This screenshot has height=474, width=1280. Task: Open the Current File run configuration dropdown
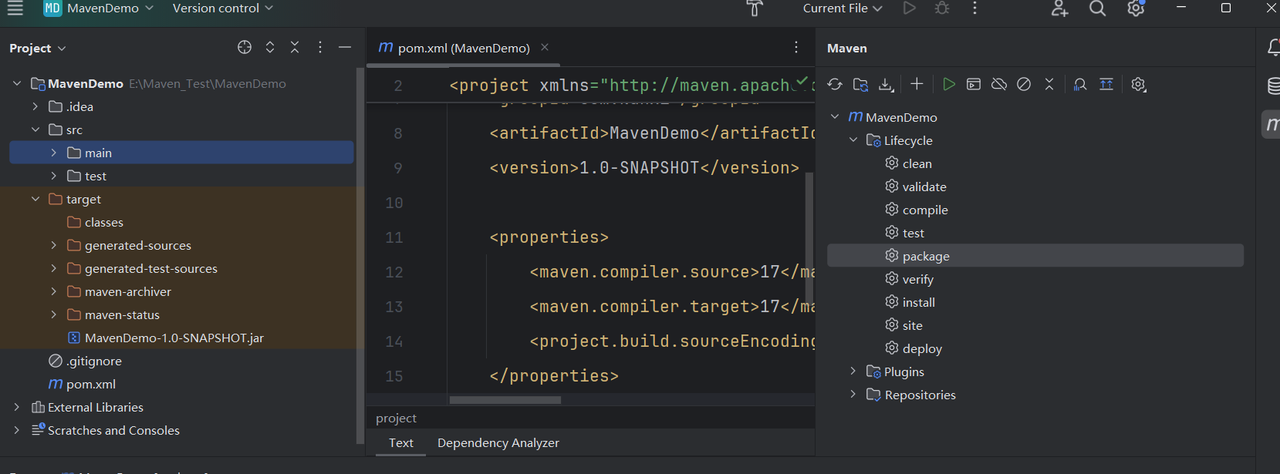click(x=842, y=9)
